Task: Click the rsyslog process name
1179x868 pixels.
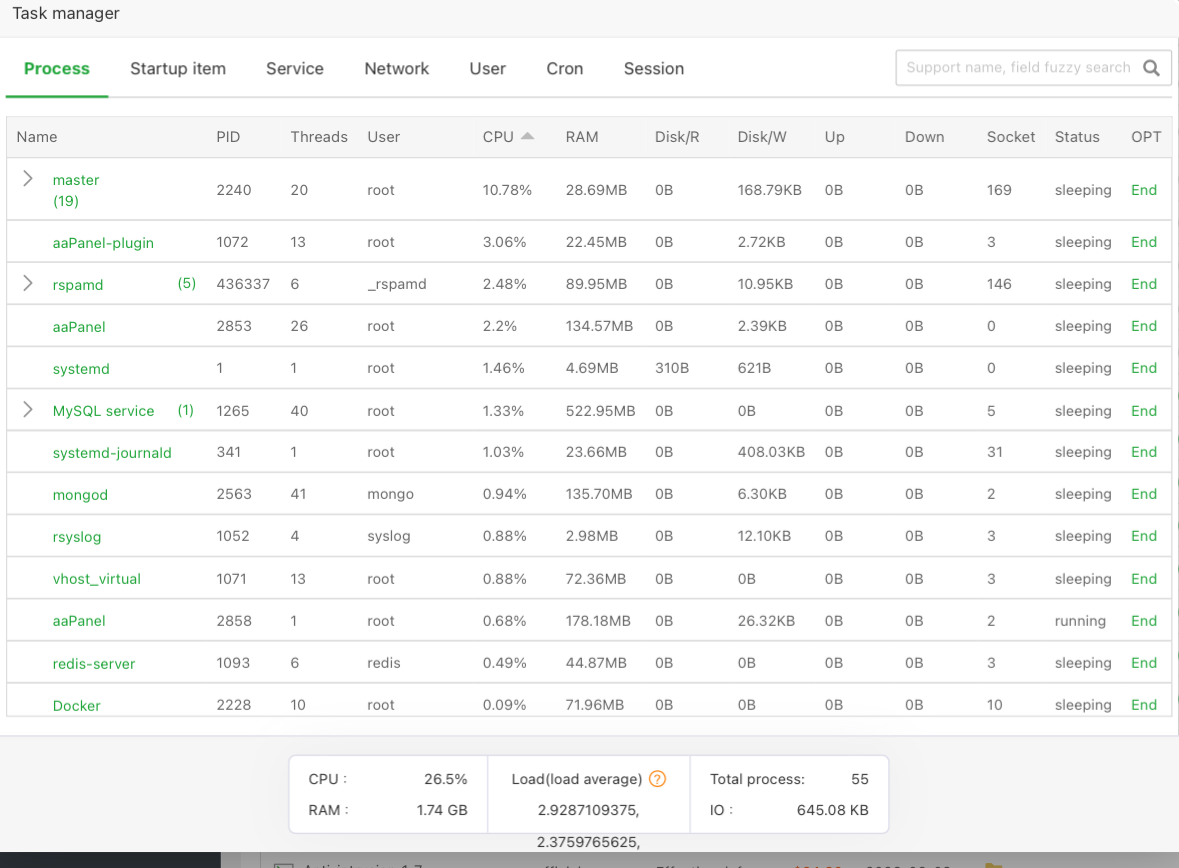Action: pos(77,537)
